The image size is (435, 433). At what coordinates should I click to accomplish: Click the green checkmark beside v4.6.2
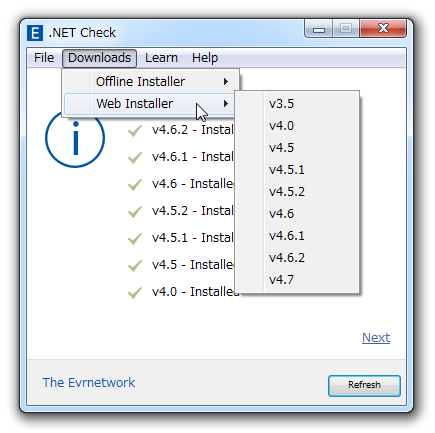pyautogui.click(x=135, y=130)
